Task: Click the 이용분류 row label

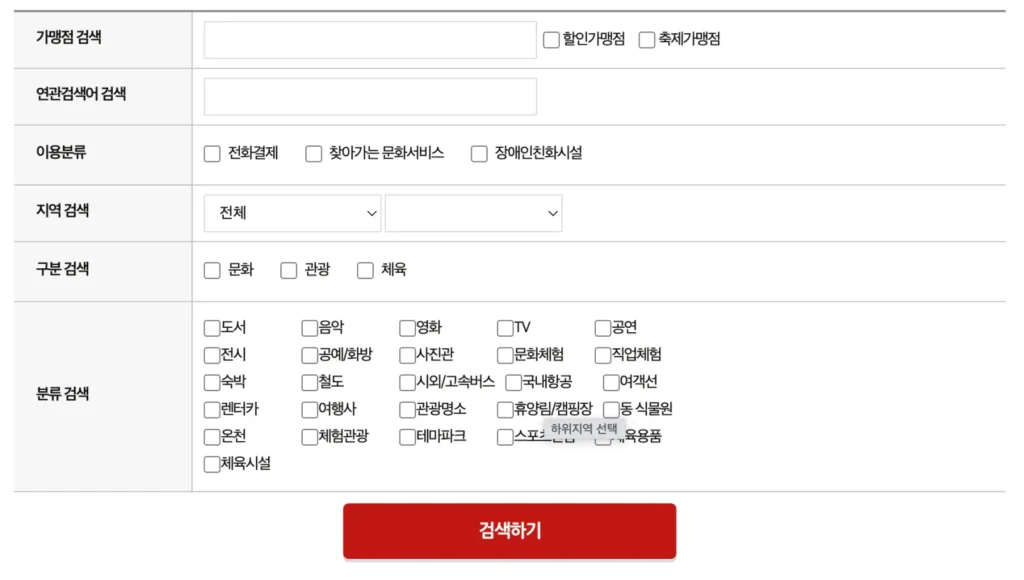Action: (x=61, y=153)
